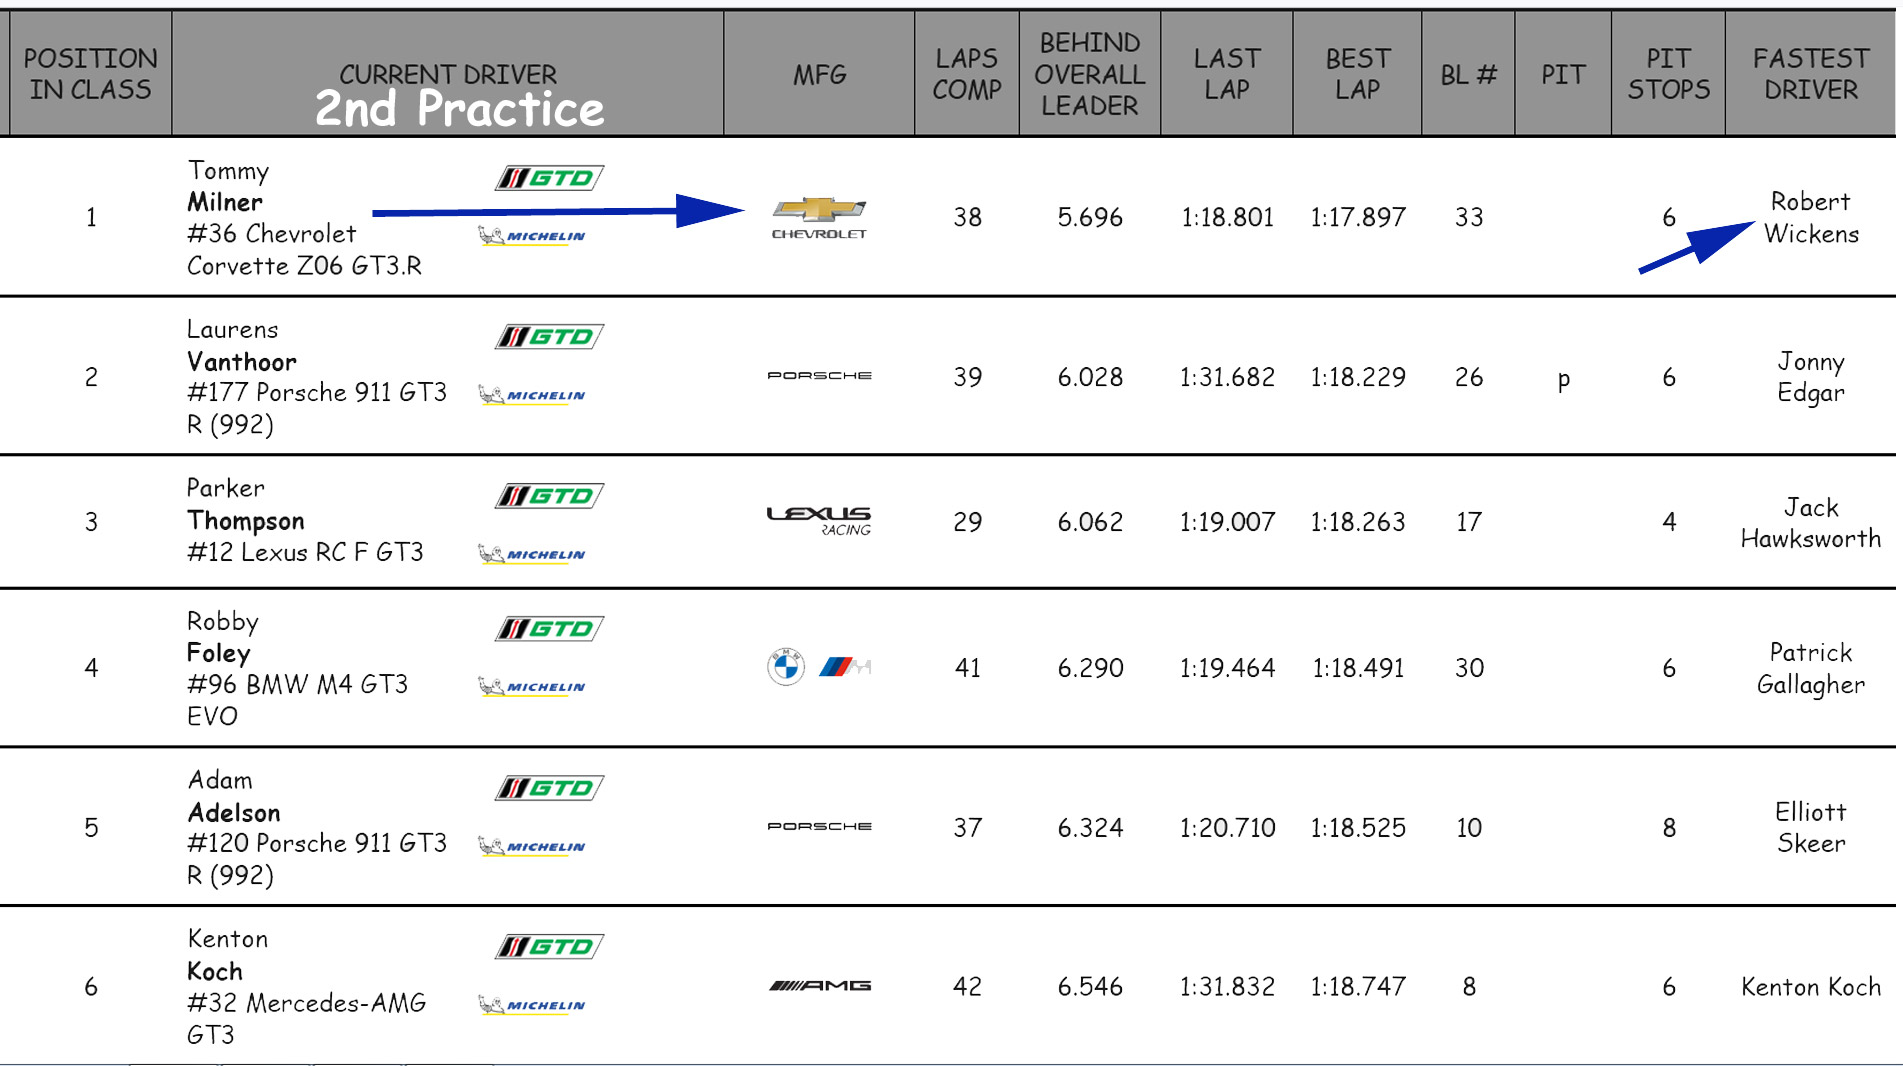Click the Porsche logo in Adam Adelson's row
The image size is (1903, 1066).
click(x=819, y=826)
